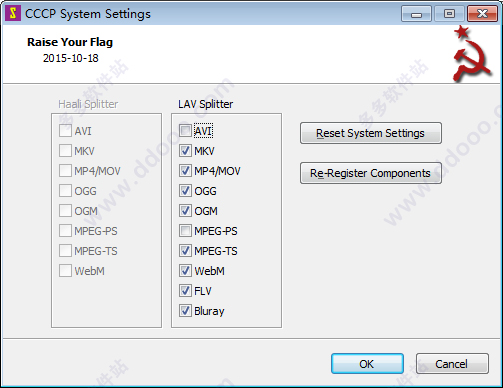Click Reset System Settings button
The image size is (503, 388).
(371, 133)
